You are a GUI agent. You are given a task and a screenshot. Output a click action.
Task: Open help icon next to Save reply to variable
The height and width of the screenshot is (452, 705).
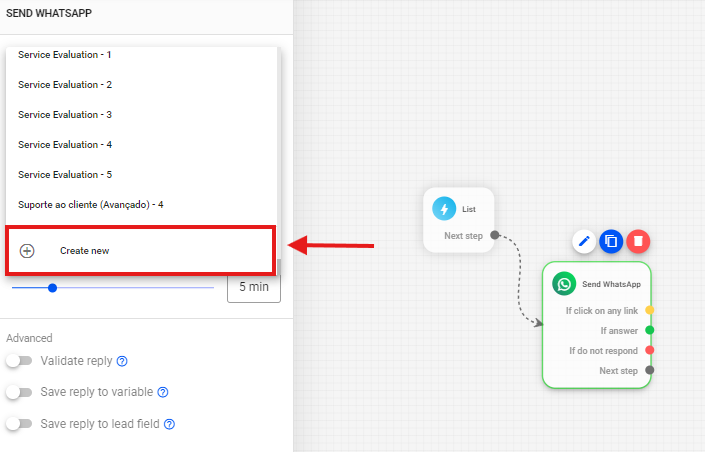pos(163,392)
